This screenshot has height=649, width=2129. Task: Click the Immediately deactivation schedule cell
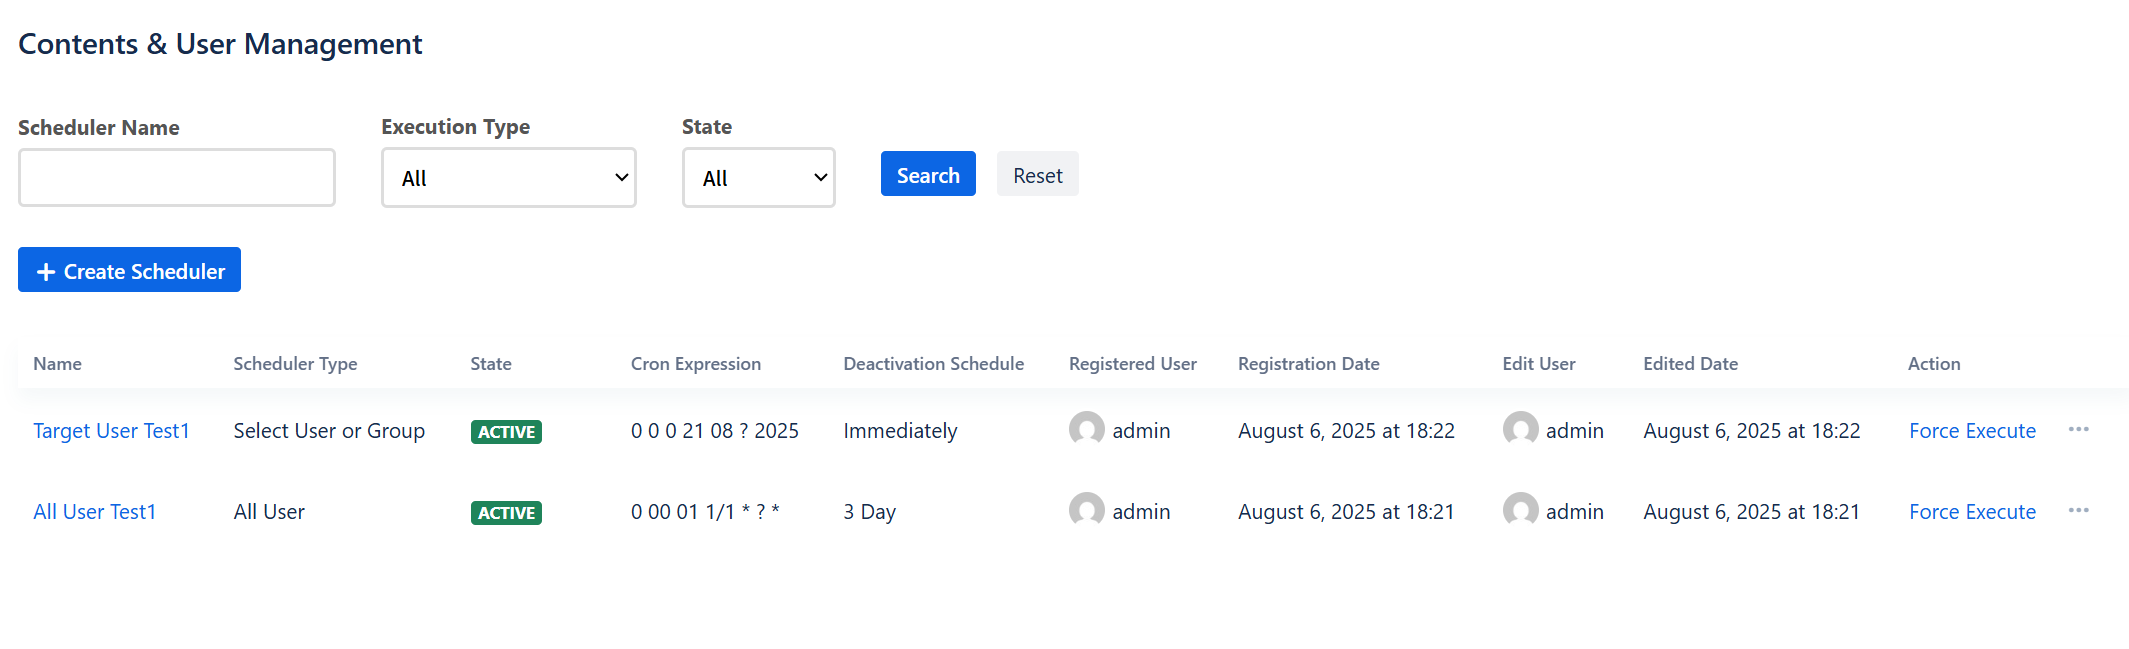coord(900,431)
